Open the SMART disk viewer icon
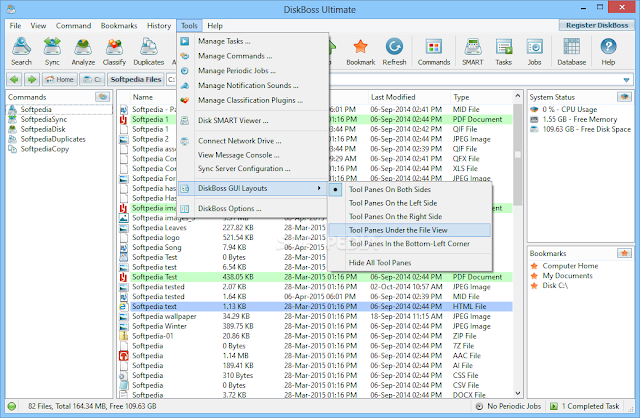This screenshot has width=640, height=418. click(x=473, y=51)
